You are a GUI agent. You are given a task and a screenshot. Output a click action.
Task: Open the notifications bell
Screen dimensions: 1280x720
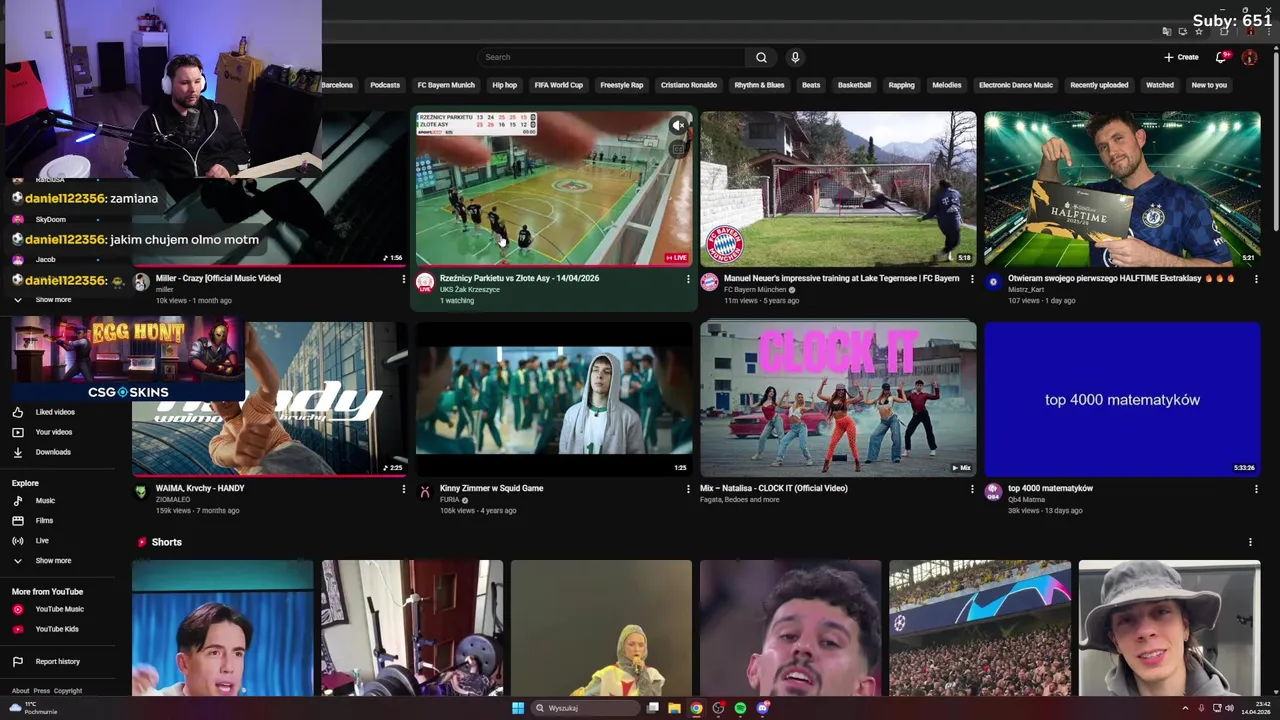pyautogui.click(x=1221, y=57)
